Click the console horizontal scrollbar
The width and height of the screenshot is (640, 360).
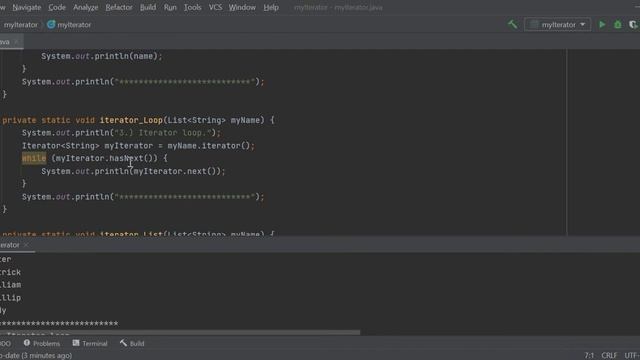pyautogui.click(x=180, y=333)
